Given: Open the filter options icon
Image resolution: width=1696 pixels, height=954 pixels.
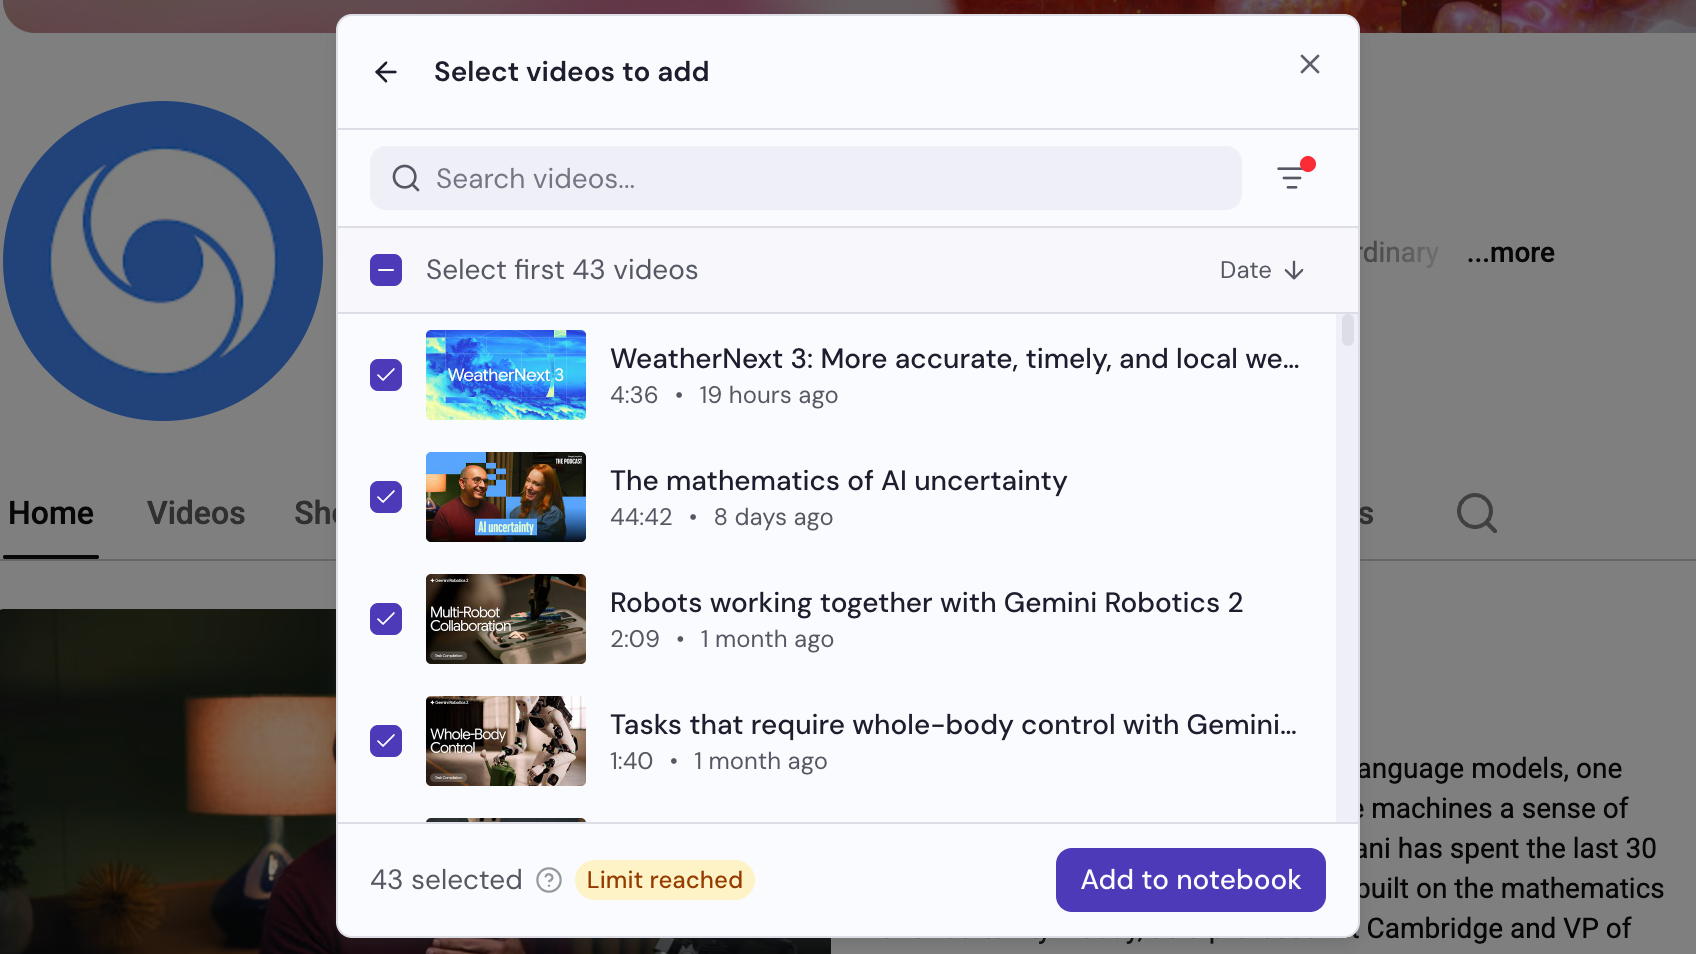Looking at the screenshot, I should click(x=1293, y=178).
